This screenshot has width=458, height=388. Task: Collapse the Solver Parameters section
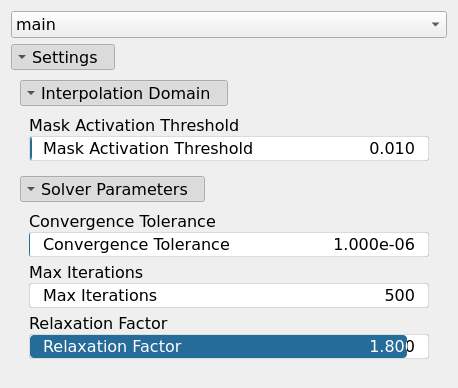click(x=112, y=189)
